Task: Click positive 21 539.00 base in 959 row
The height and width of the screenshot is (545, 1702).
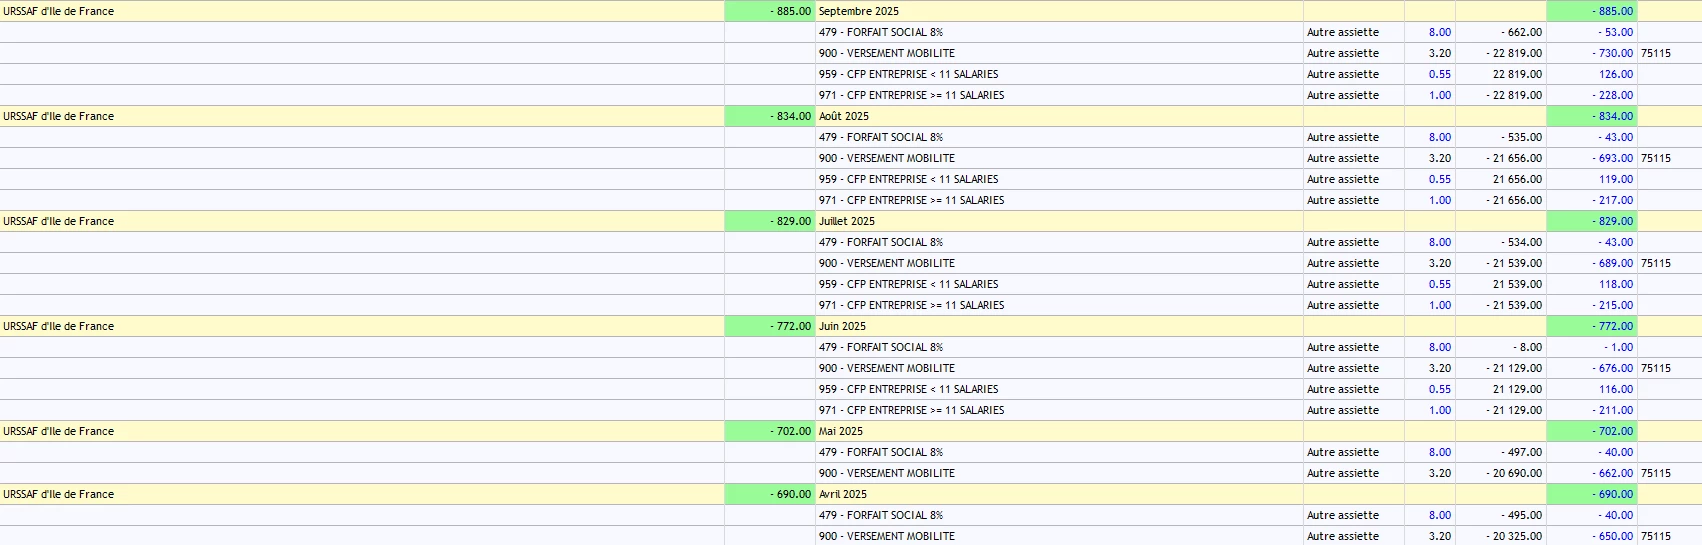Action: click(x=1501, y=284)
